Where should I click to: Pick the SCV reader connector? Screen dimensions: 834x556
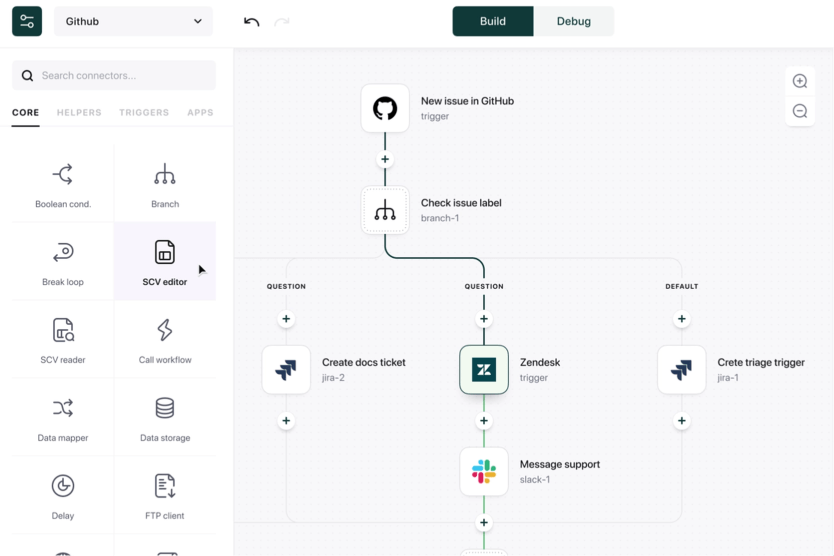63,339
